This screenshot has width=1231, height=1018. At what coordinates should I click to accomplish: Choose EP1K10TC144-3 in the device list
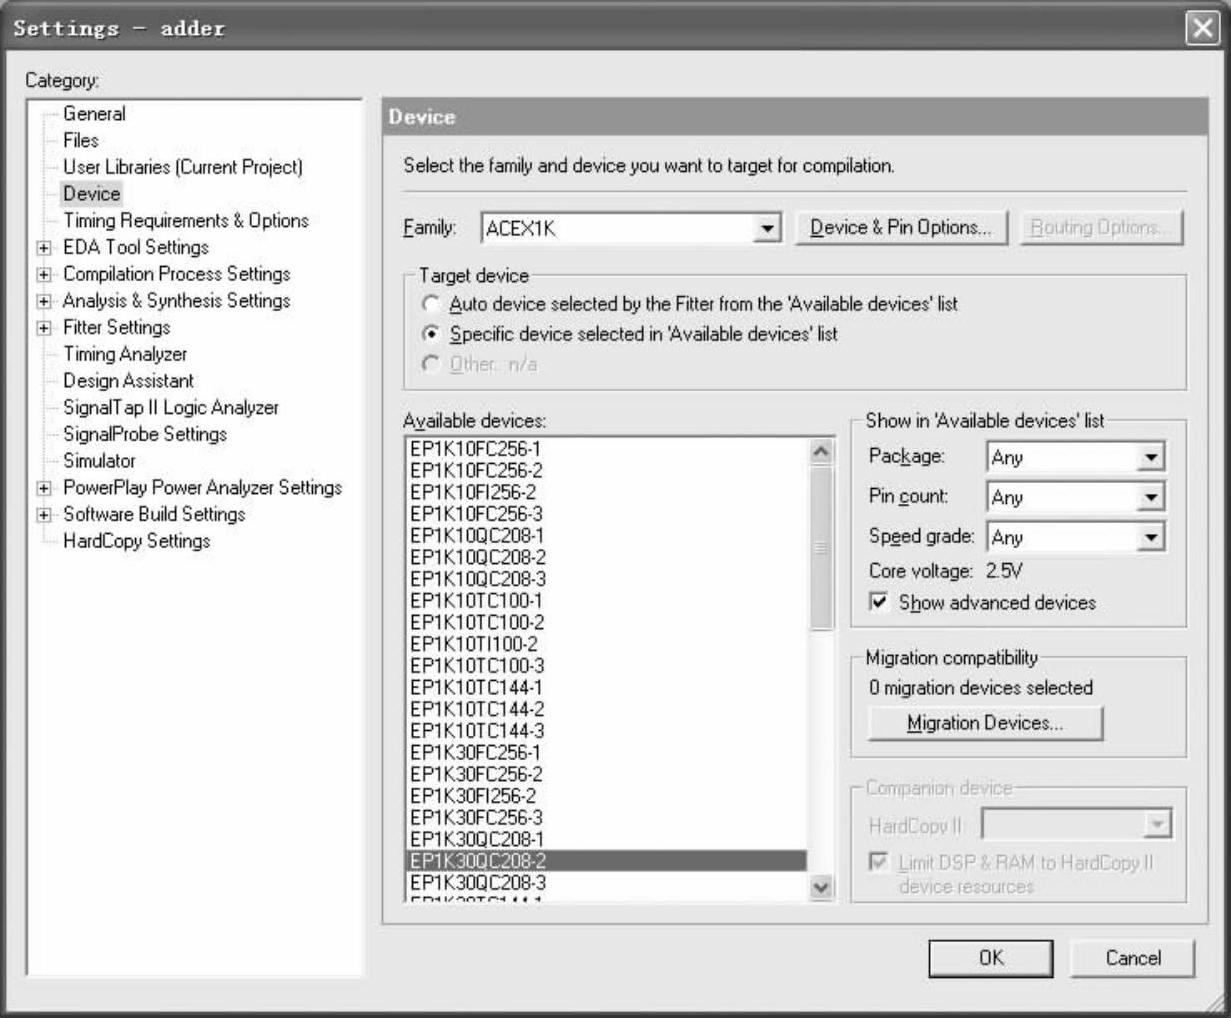coord(477,731)
